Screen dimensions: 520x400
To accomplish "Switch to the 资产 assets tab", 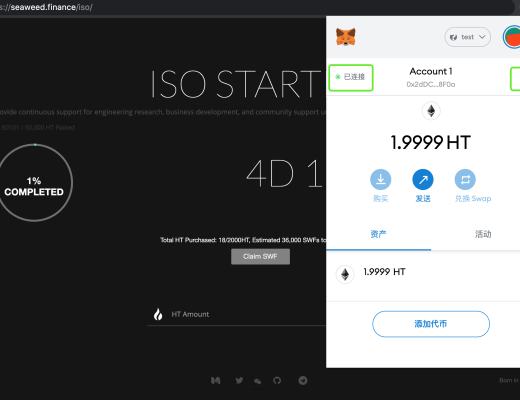I will click(378, 234).
